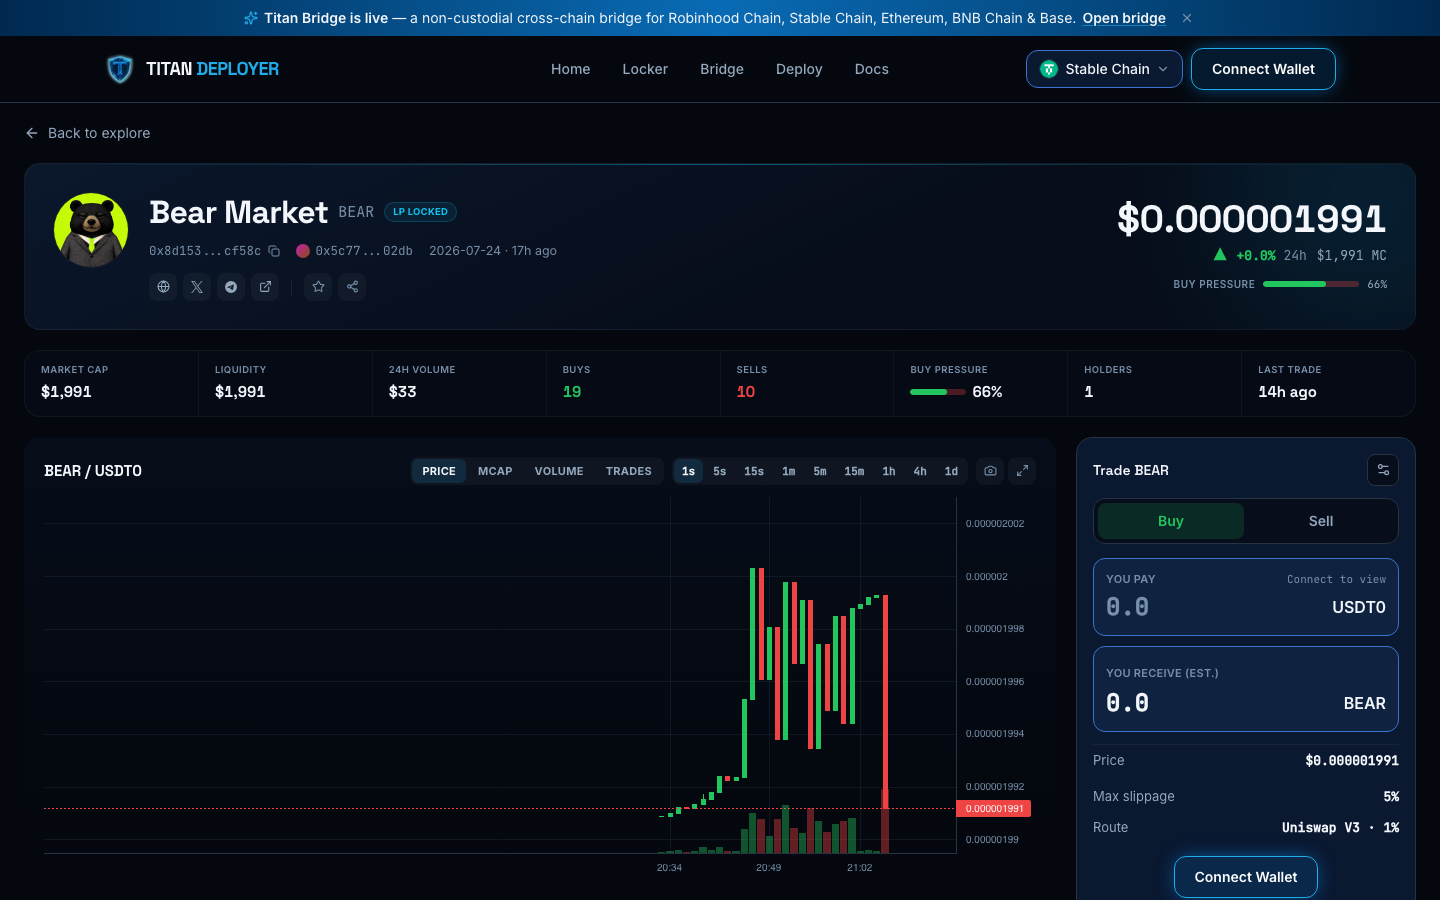Click the LP LOCKED badge
1440x900 pixels.
(x=420, y=212)
